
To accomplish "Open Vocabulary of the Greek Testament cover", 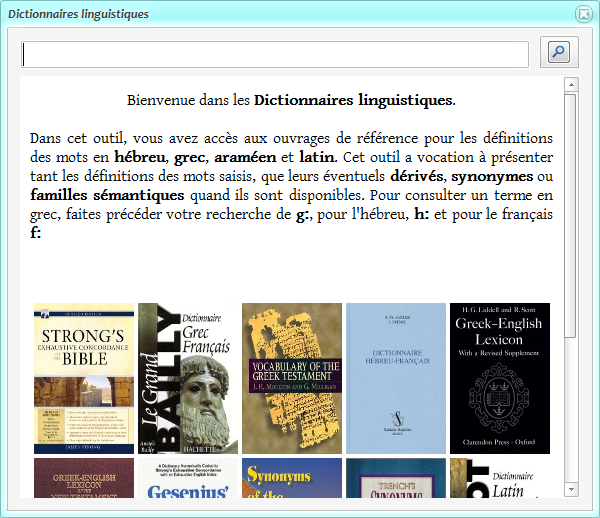I will point(292,378).
